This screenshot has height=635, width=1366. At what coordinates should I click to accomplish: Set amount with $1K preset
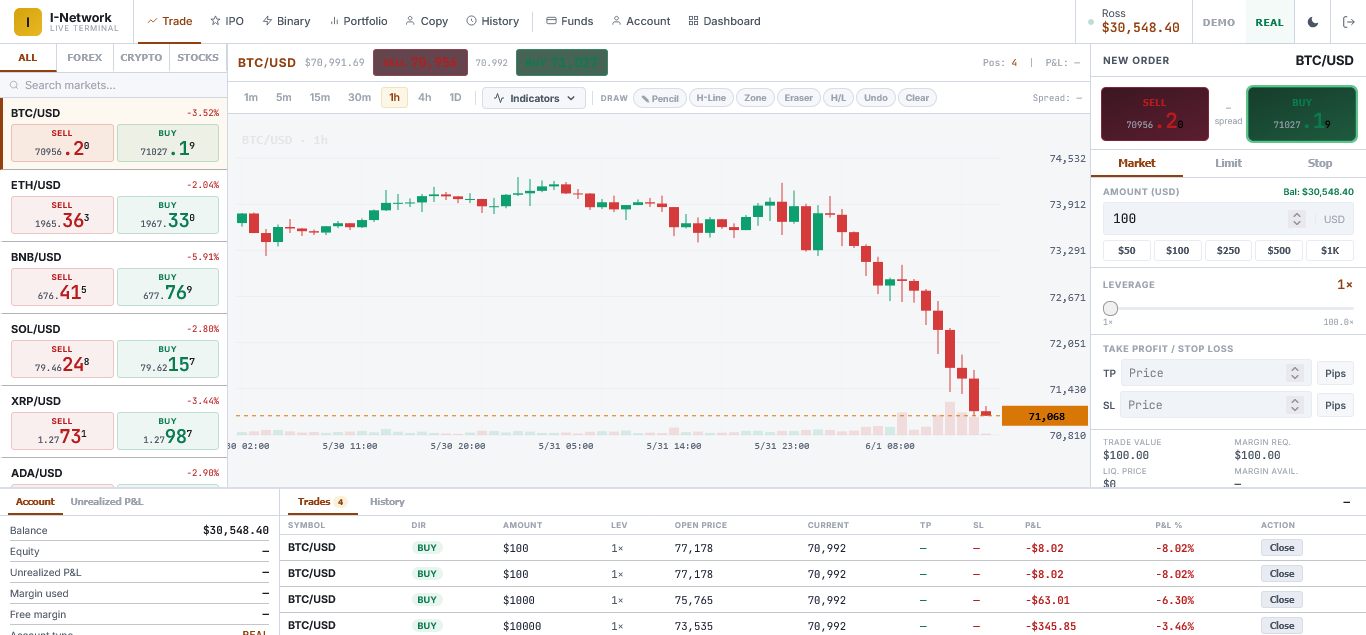click(1330, 251)
